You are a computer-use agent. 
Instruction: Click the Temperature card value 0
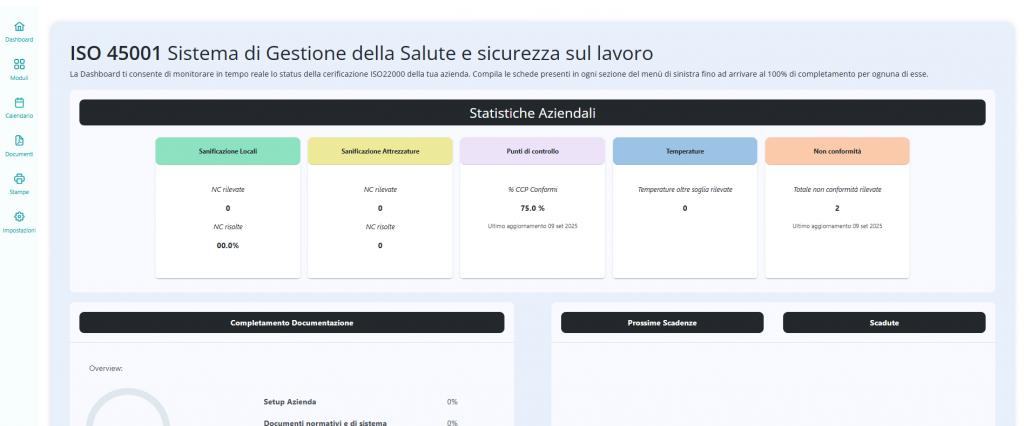pyautogui.click(x=684, y=208)
